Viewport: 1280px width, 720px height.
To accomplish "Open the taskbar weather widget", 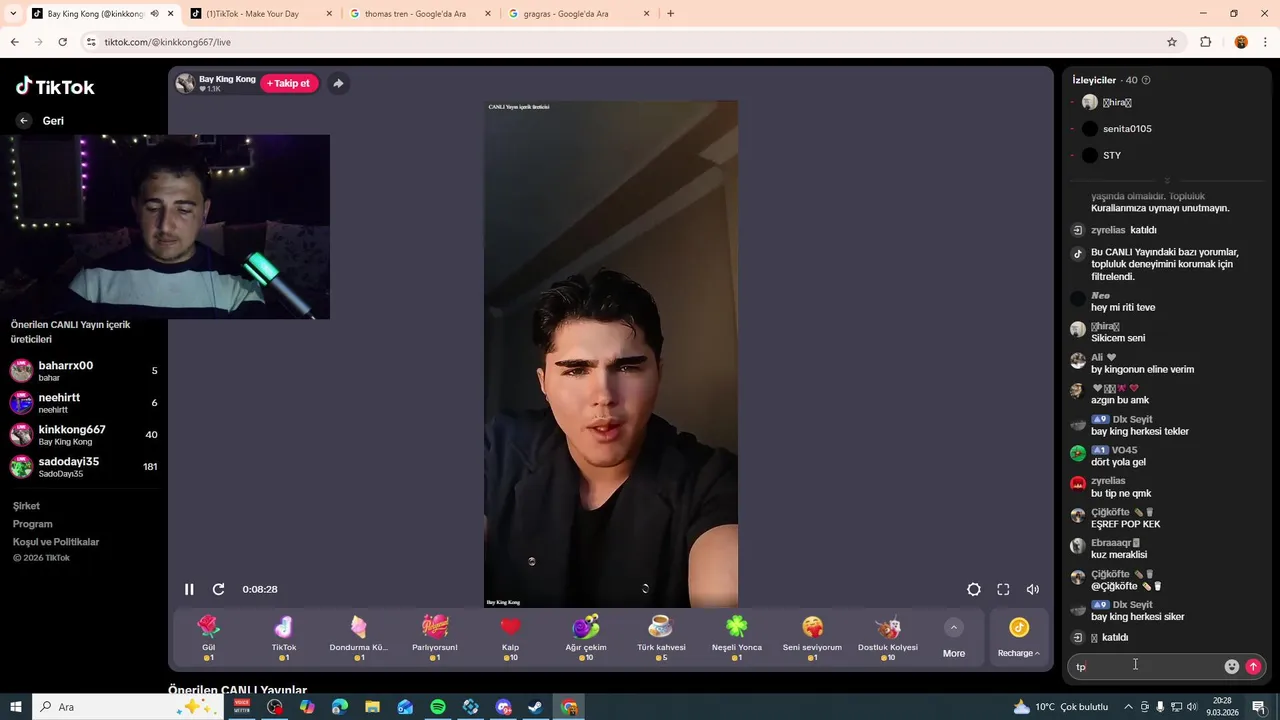I will click(1062, 707).
